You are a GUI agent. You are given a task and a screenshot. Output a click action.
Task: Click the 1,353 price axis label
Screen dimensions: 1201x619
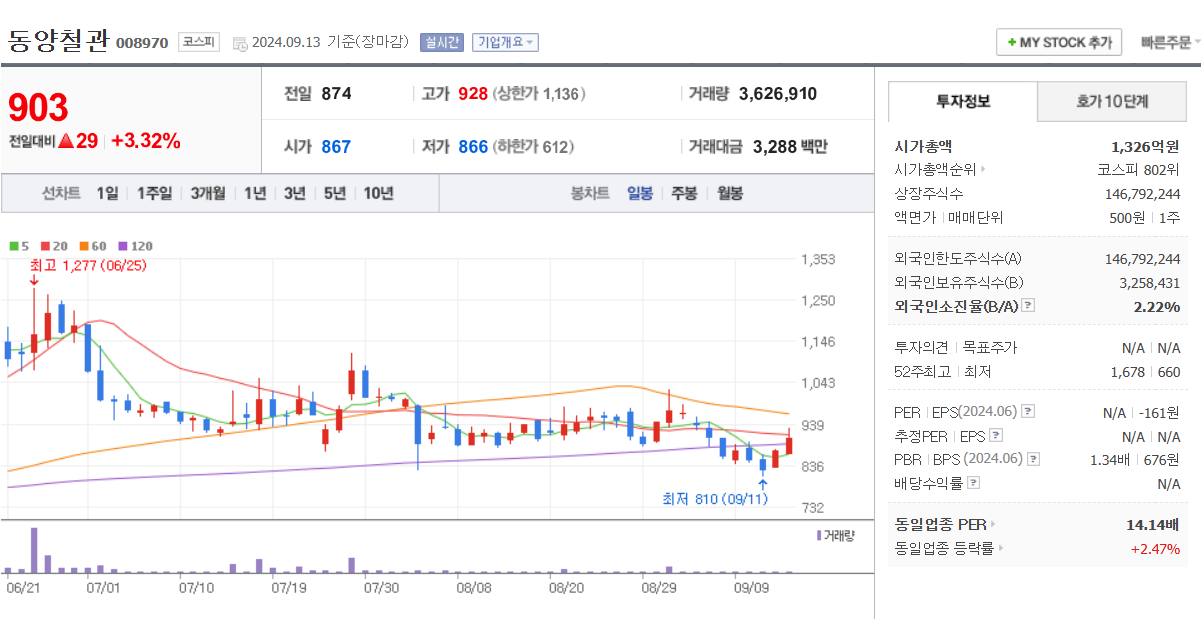(x=817, y=259)
